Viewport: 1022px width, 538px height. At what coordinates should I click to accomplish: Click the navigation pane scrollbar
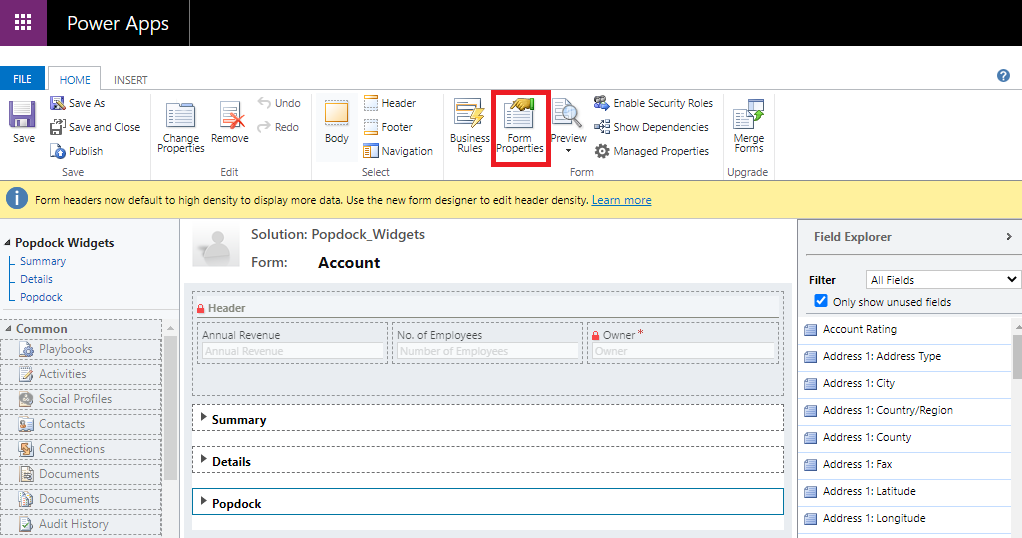170,408
